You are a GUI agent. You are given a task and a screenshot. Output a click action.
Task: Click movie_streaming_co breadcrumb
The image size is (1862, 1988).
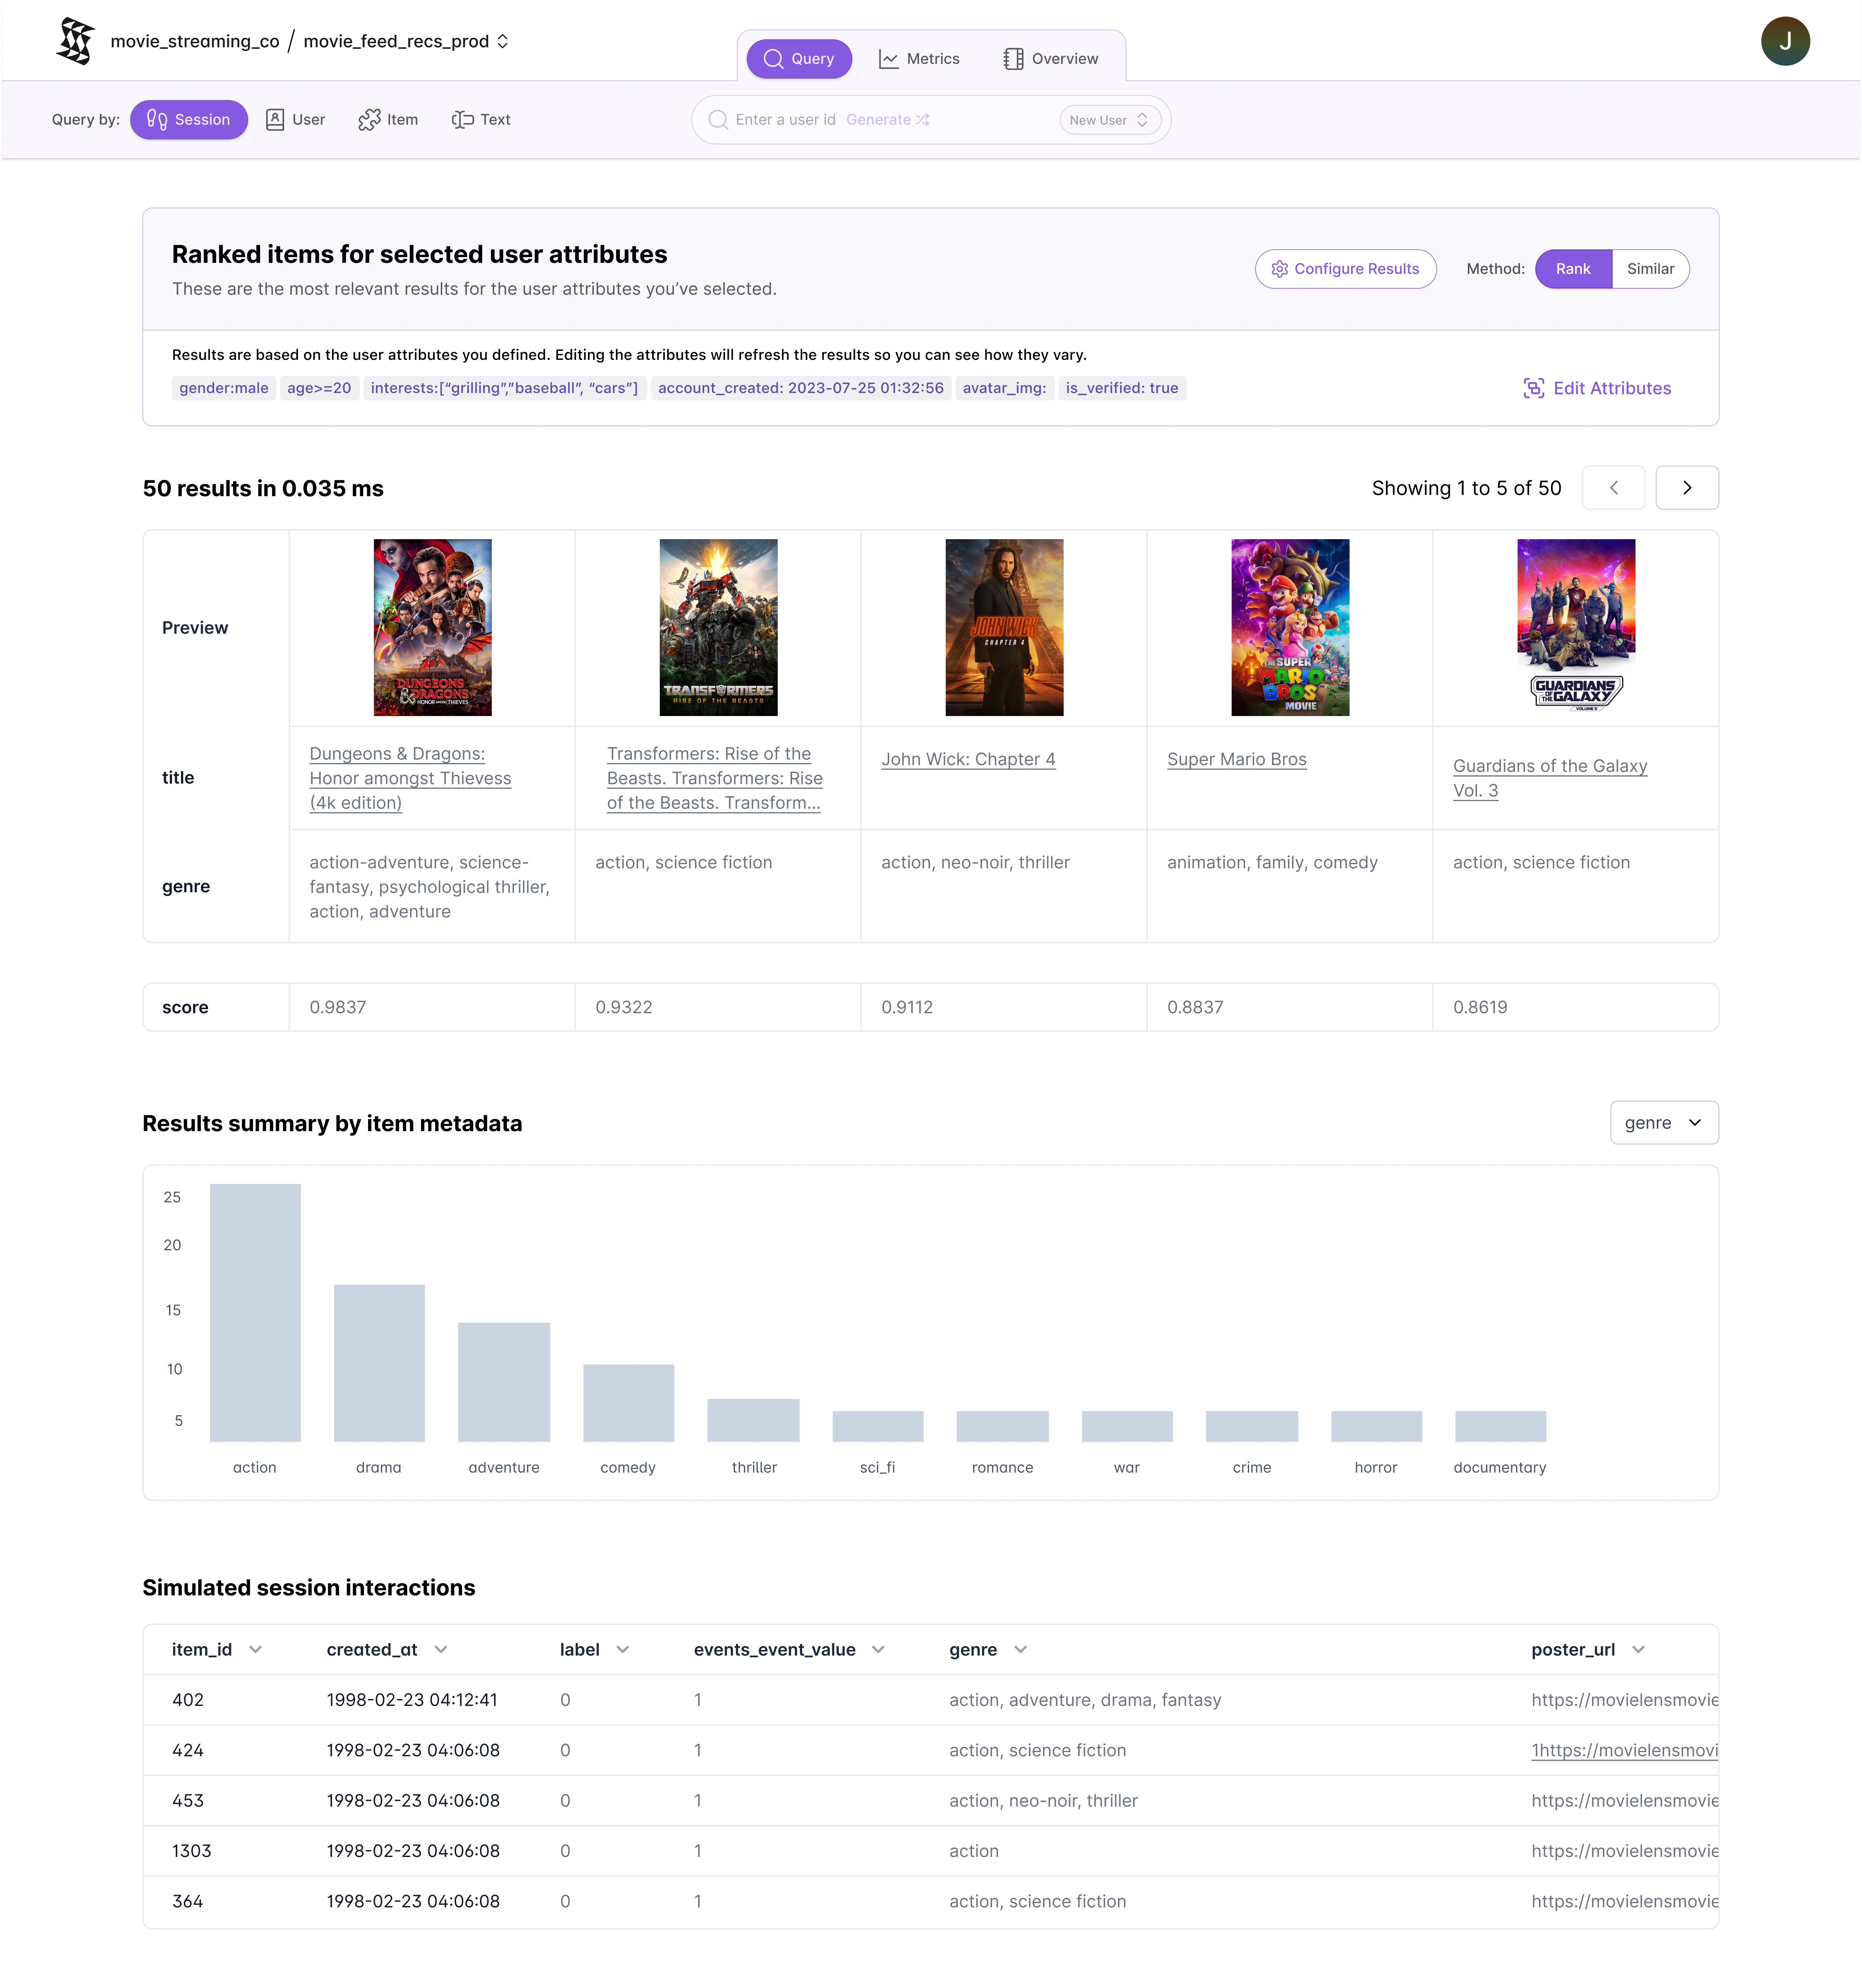pos(195,41)
